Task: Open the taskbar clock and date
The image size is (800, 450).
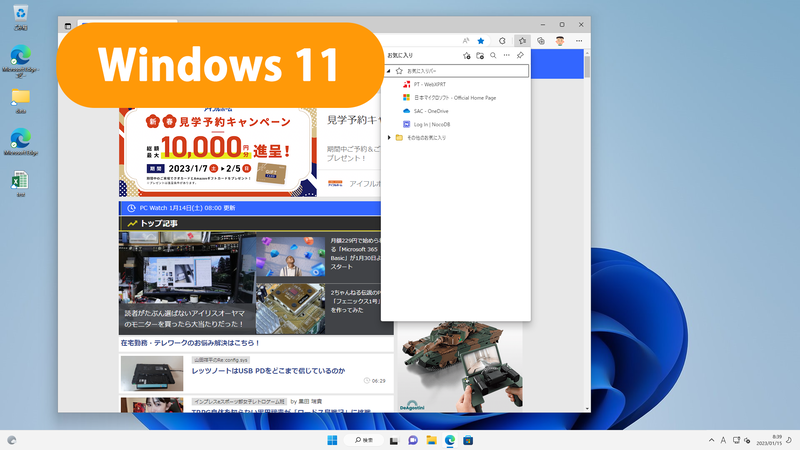Action: tap(769, 440)
